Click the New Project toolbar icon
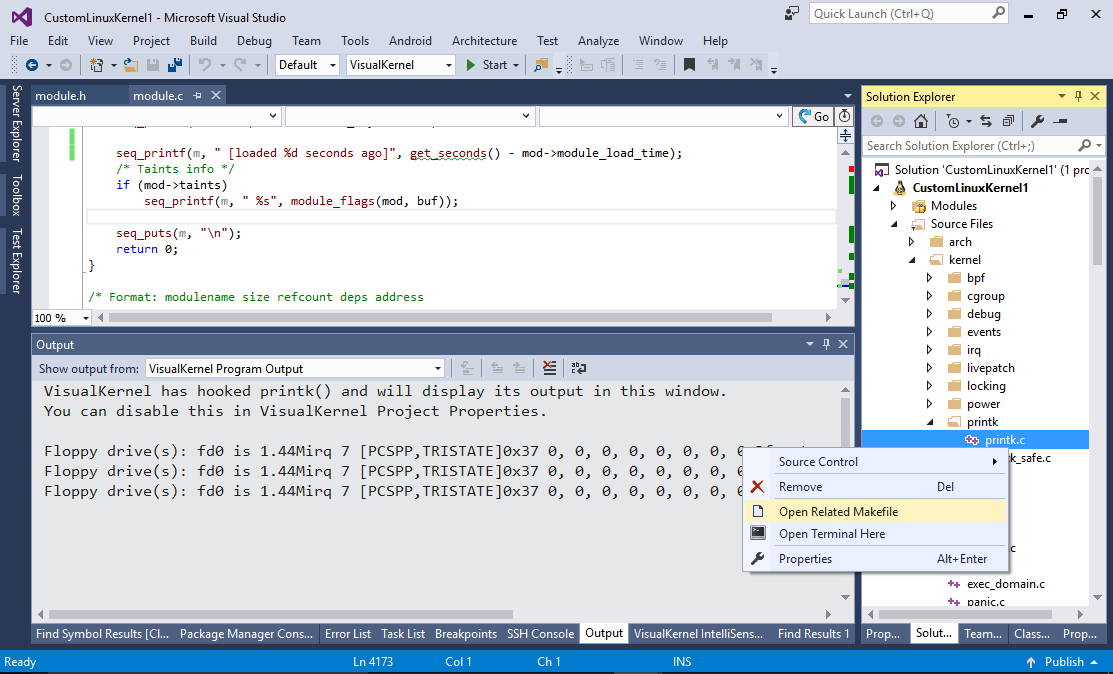Viewport: 1113px width, 674px height. tap(97, 65)
